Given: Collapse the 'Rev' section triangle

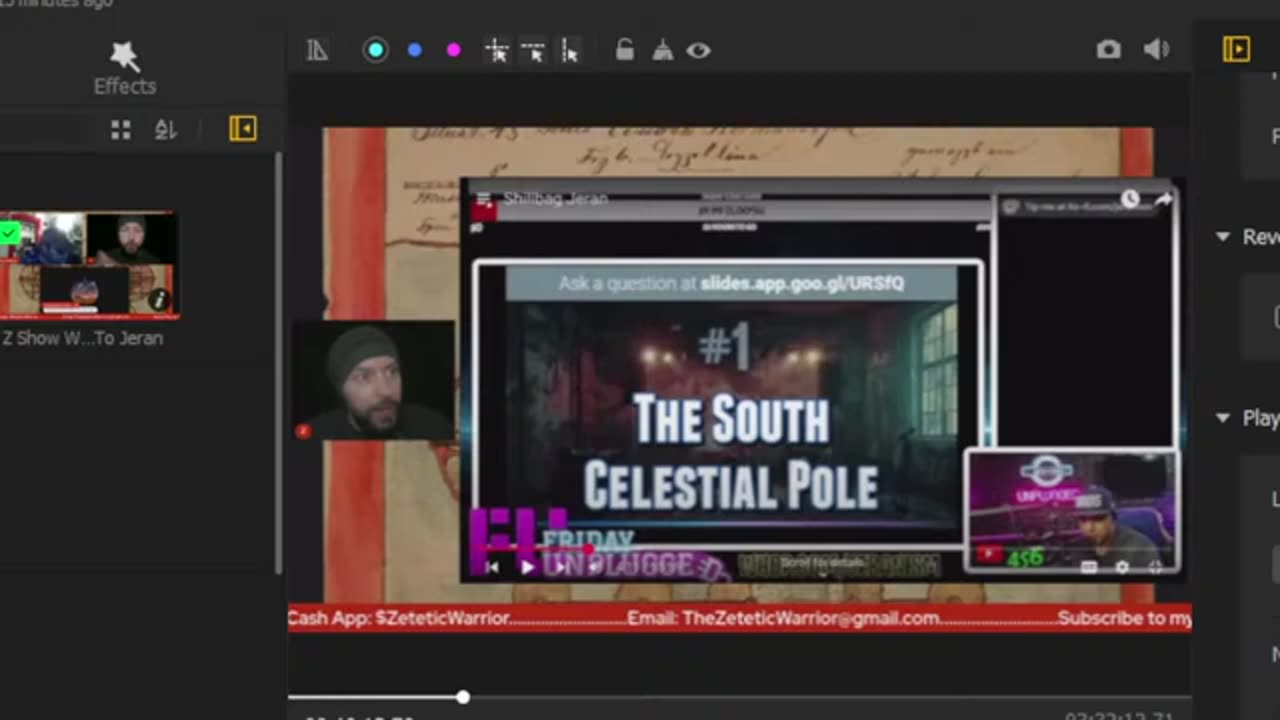Looking at the screenshot, I should (x=1222, y=237).
